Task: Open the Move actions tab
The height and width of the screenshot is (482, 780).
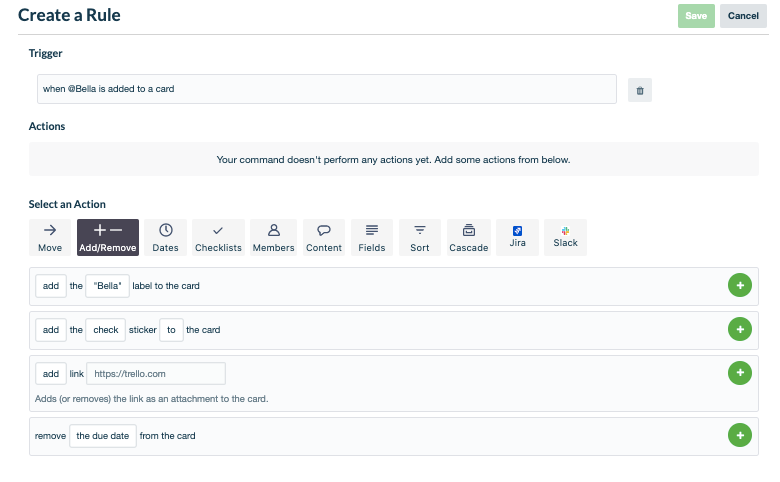Action: coord(50,238)
